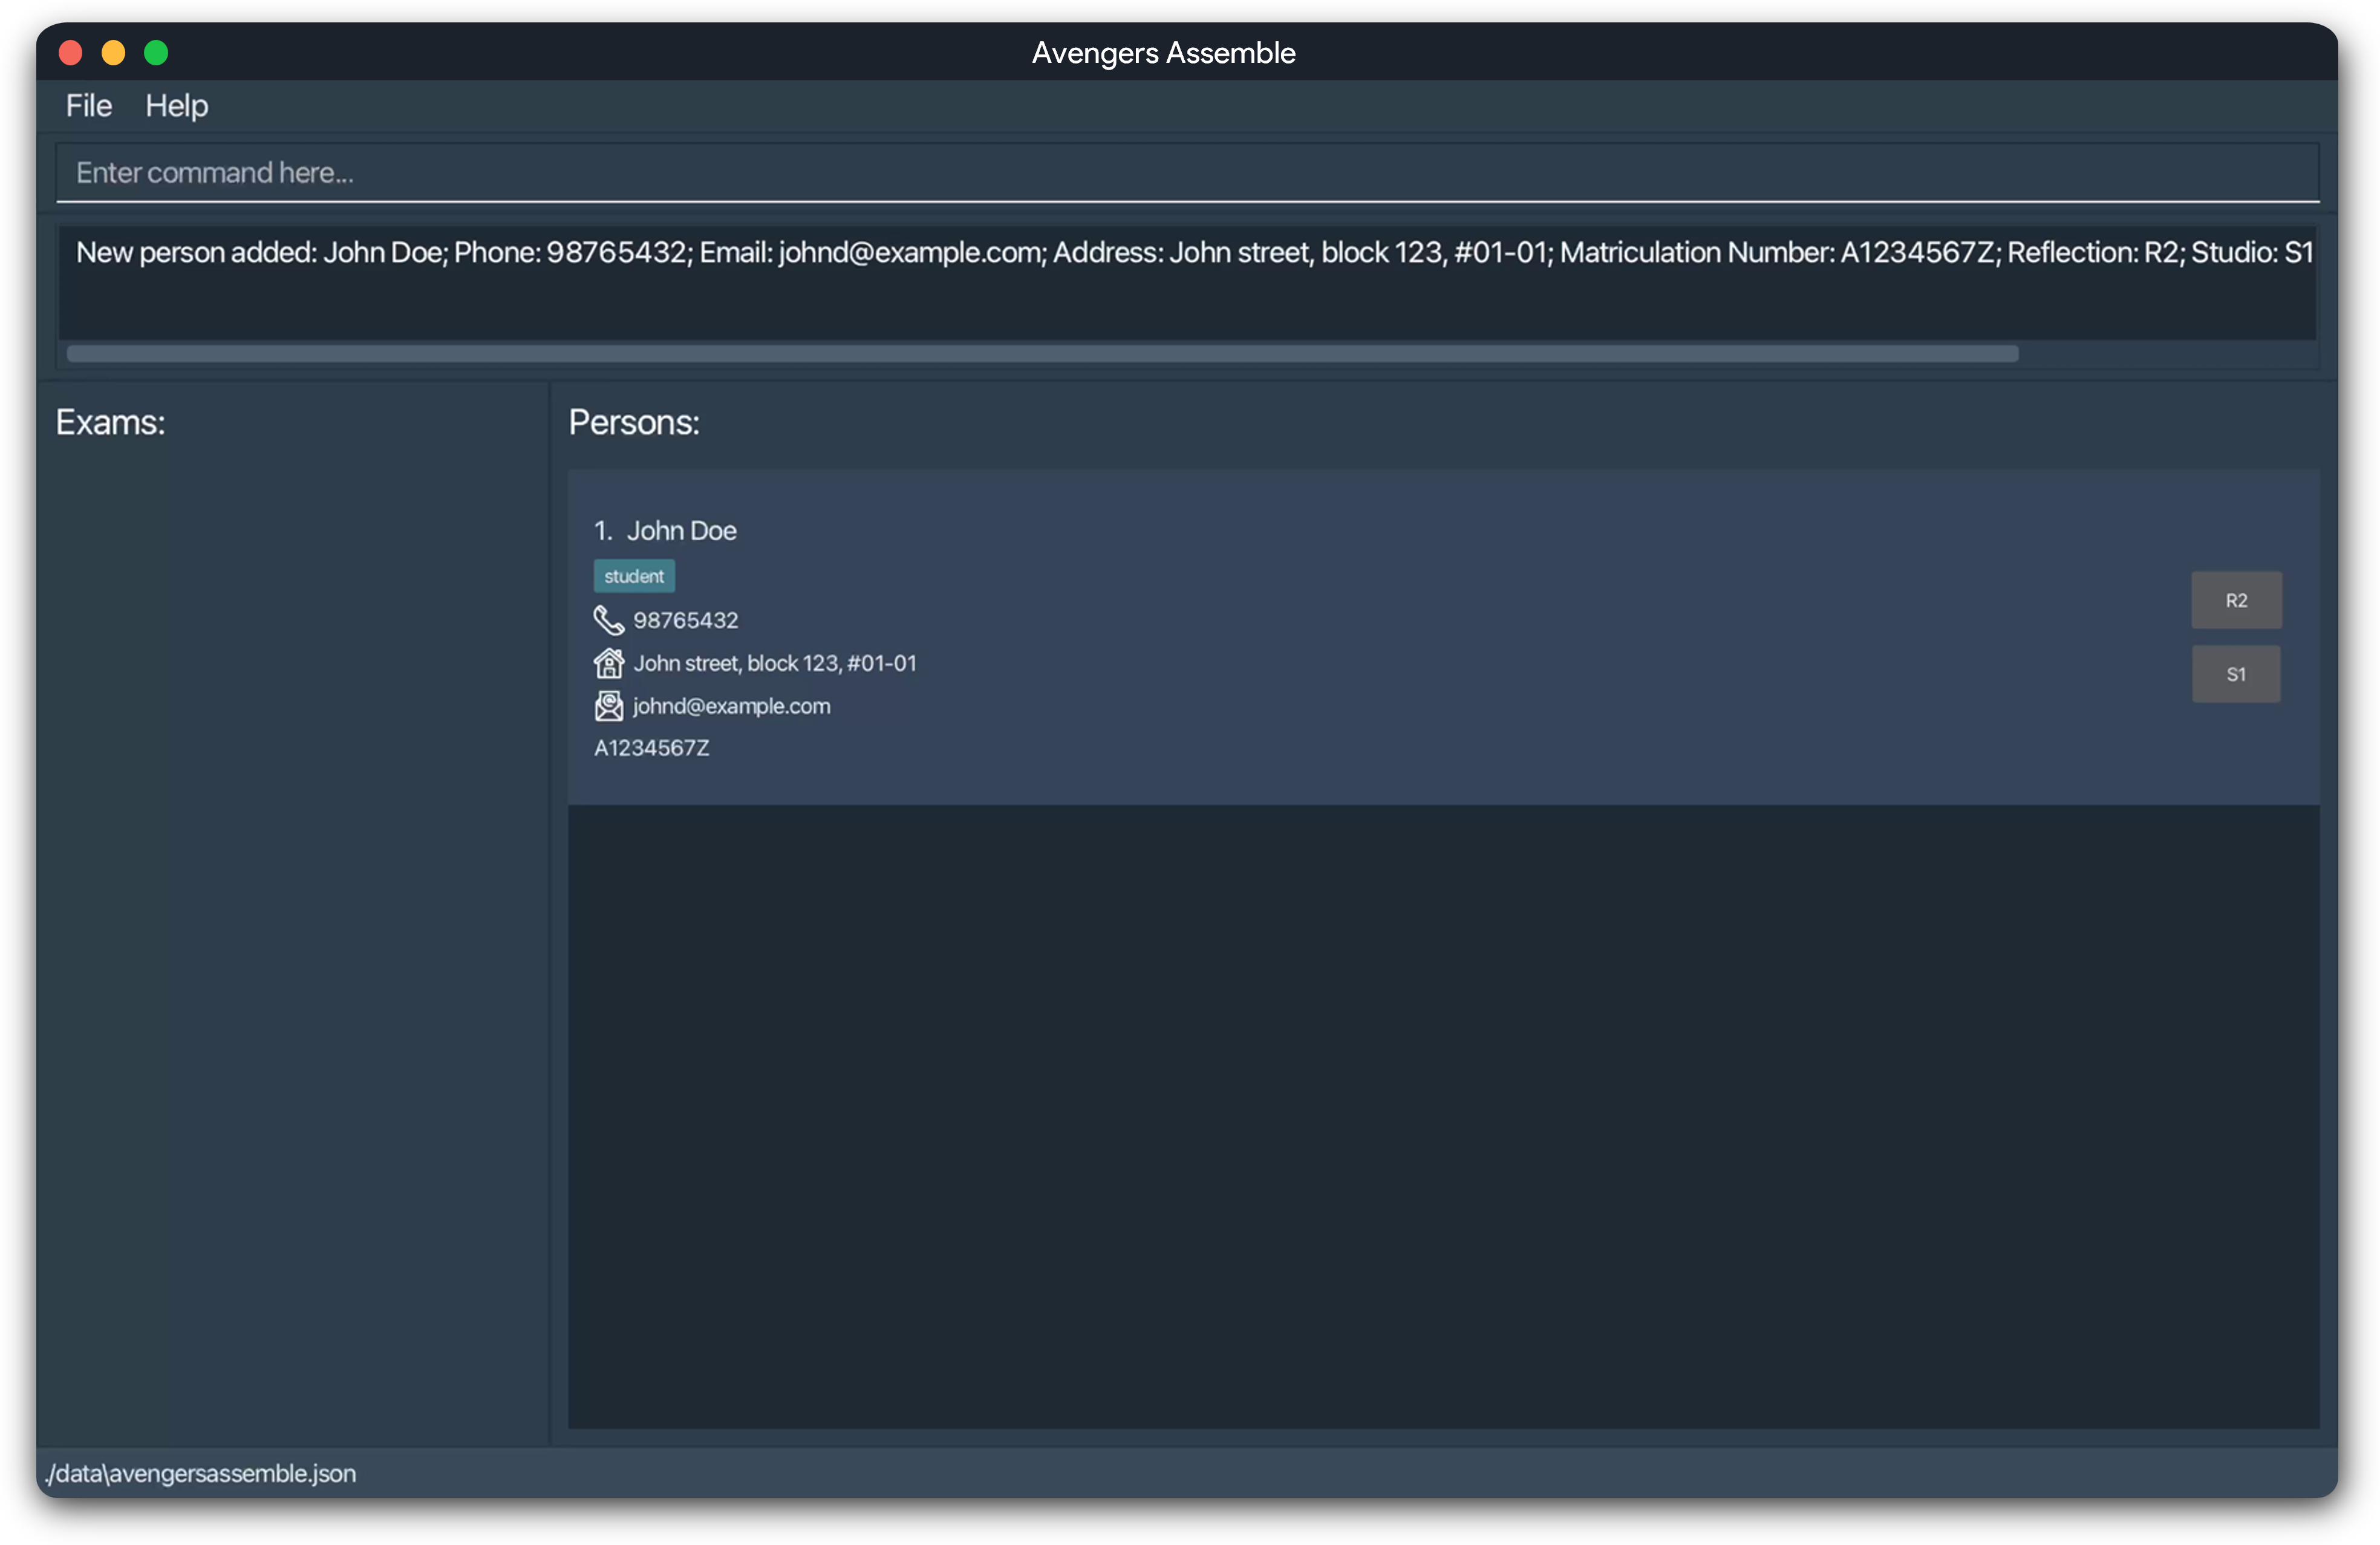Select the student tag on John Doe
The image size is (2380, 1545).
click(x=634, y=576)
